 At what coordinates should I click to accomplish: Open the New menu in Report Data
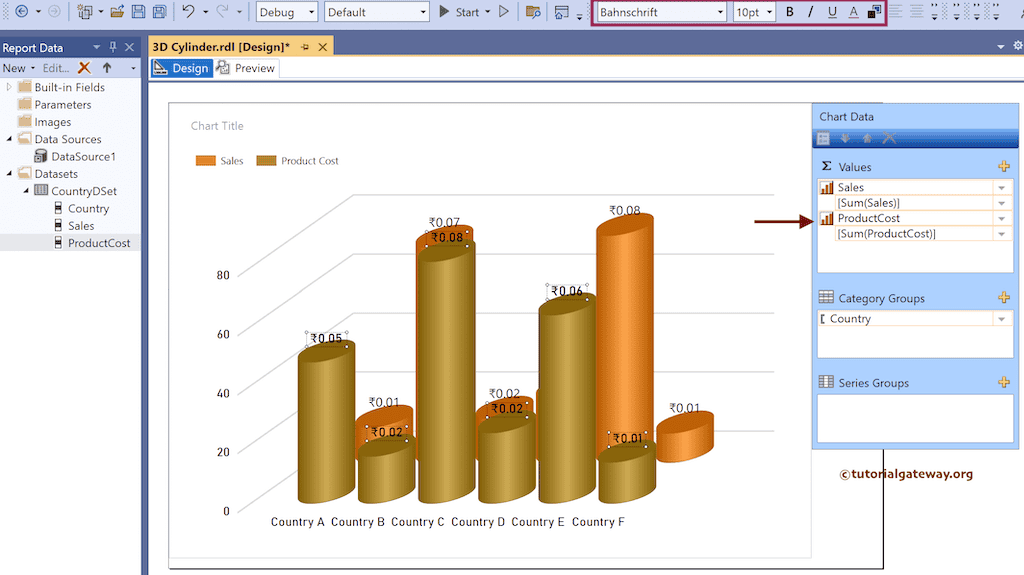pyautogui.click(x=18, y=68)
